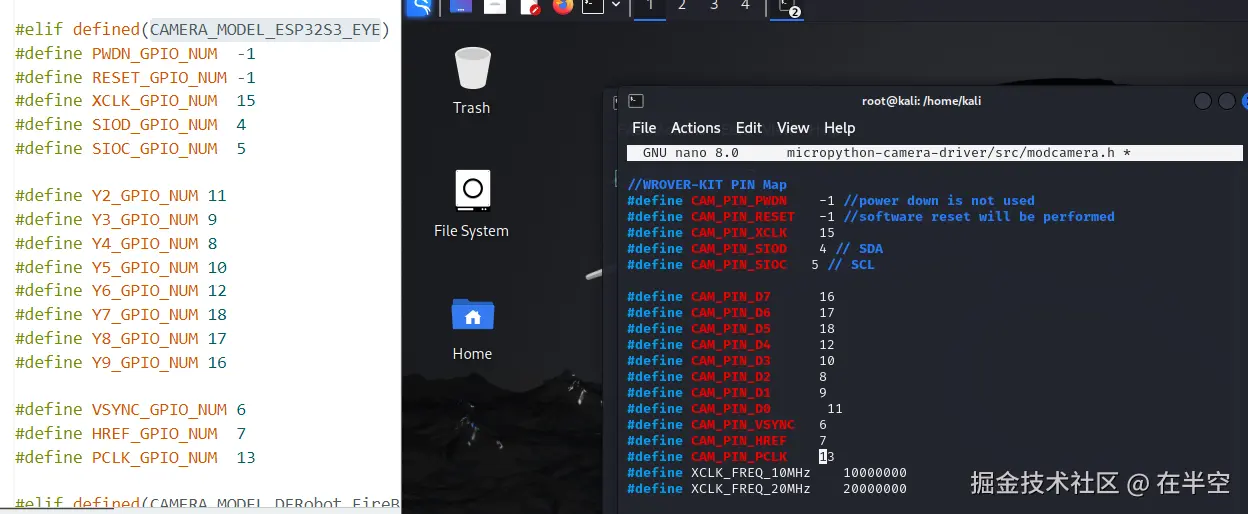The width and height of the screenshot is (1248, 514).
Task: Click the GNU nano 8.0 header text
Action: (x=691, y=153)
